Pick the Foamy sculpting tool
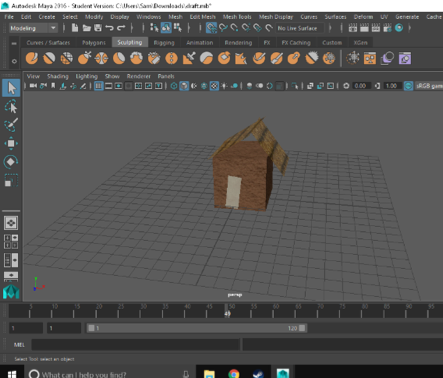Screen dimensions: 443x378 tap(136, 58)
